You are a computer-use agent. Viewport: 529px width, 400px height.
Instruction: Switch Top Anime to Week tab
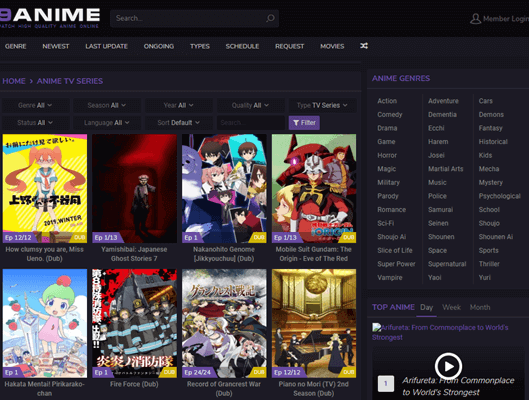[x=451, y=308]
